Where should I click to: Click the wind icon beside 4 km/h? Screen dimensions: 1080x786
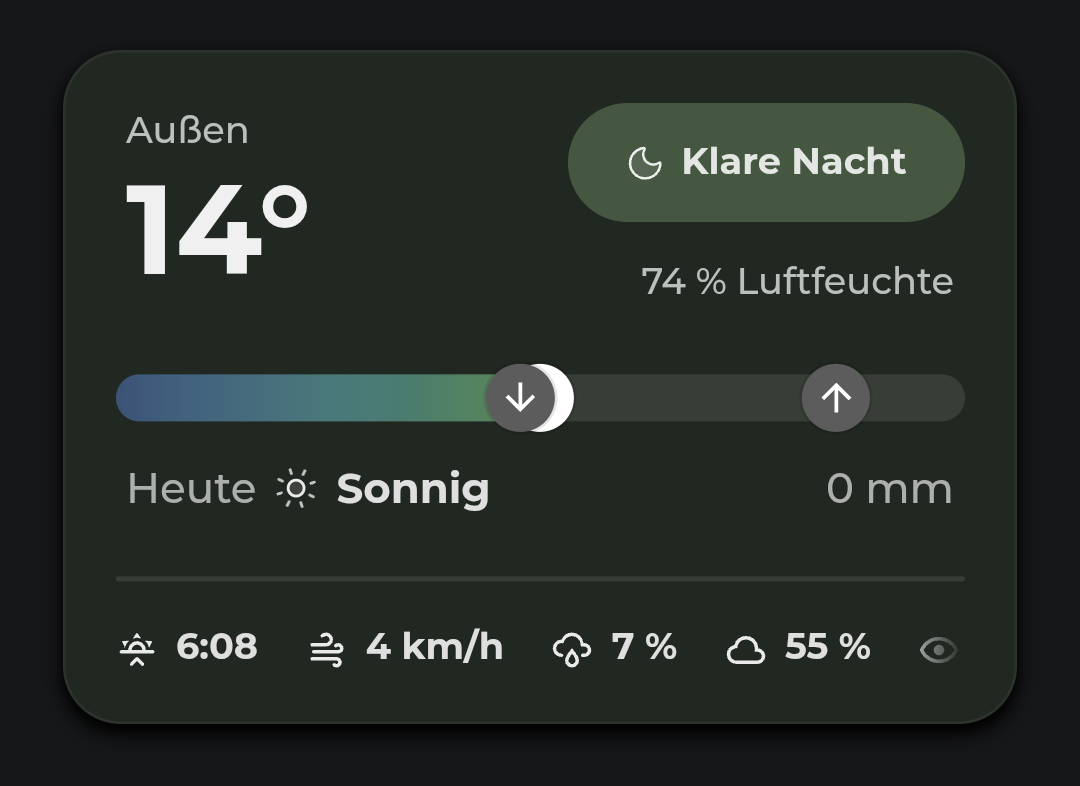click(x=326, y=650)
